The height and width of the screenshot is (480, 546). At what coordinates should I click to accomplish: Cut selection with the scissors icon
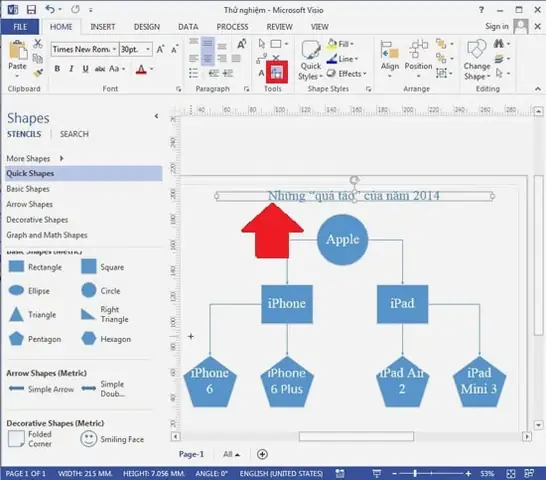[x=38, y=44]
